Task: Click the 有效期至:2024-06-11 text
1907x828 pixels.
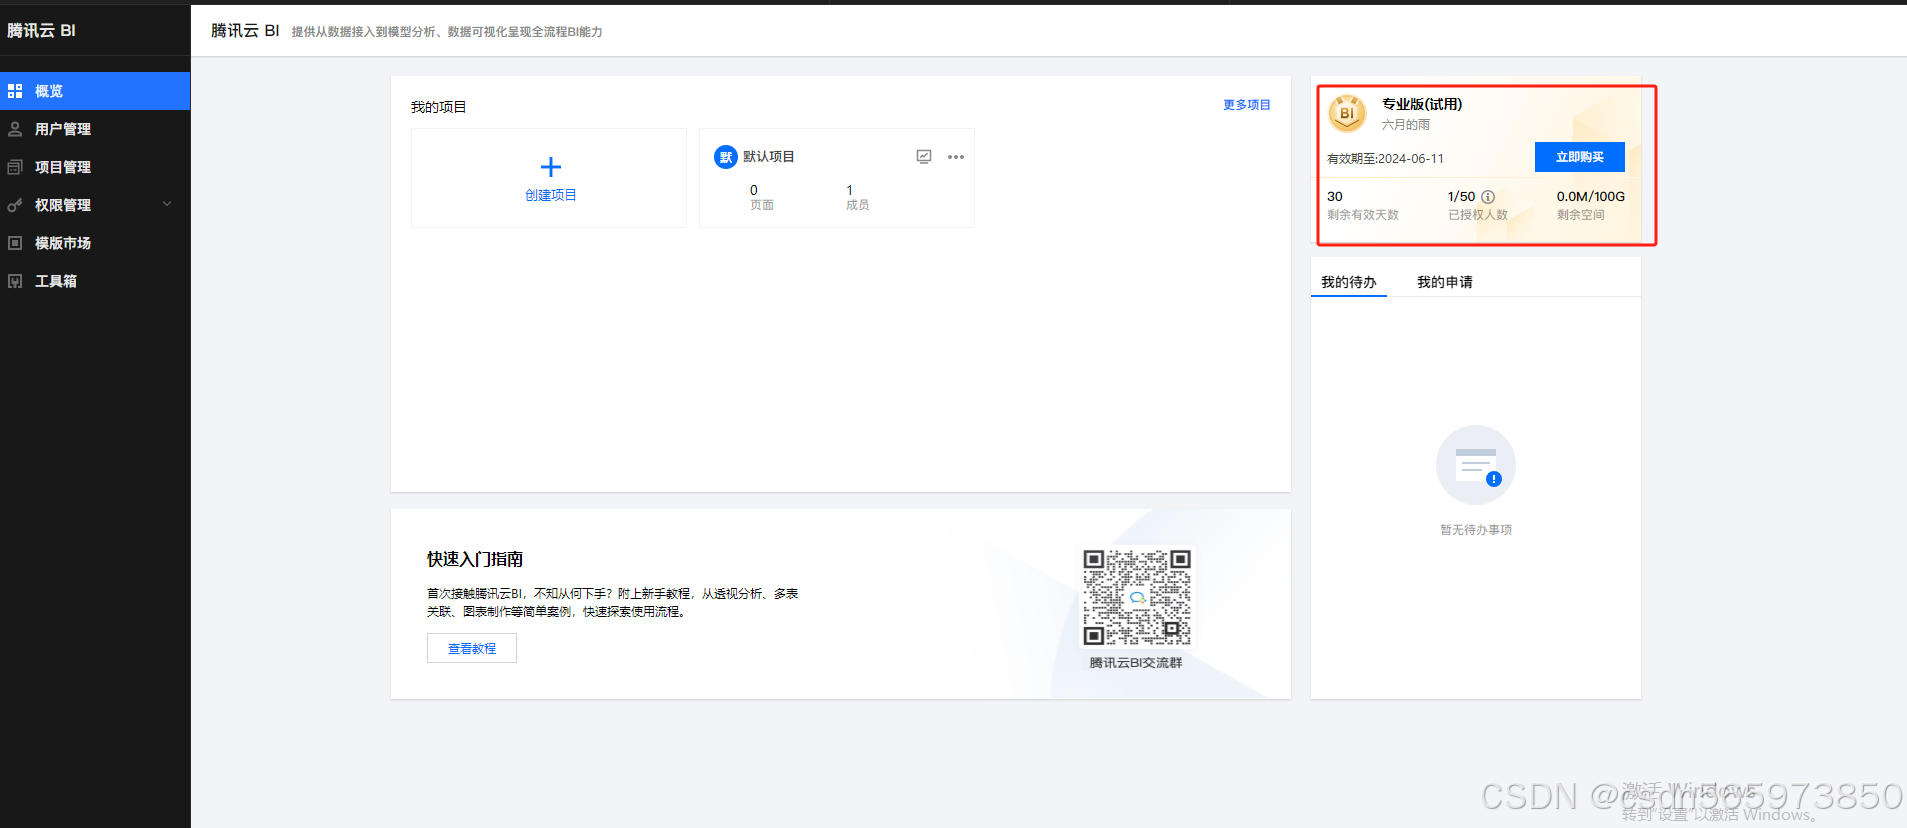Action: coord(1386,159)
